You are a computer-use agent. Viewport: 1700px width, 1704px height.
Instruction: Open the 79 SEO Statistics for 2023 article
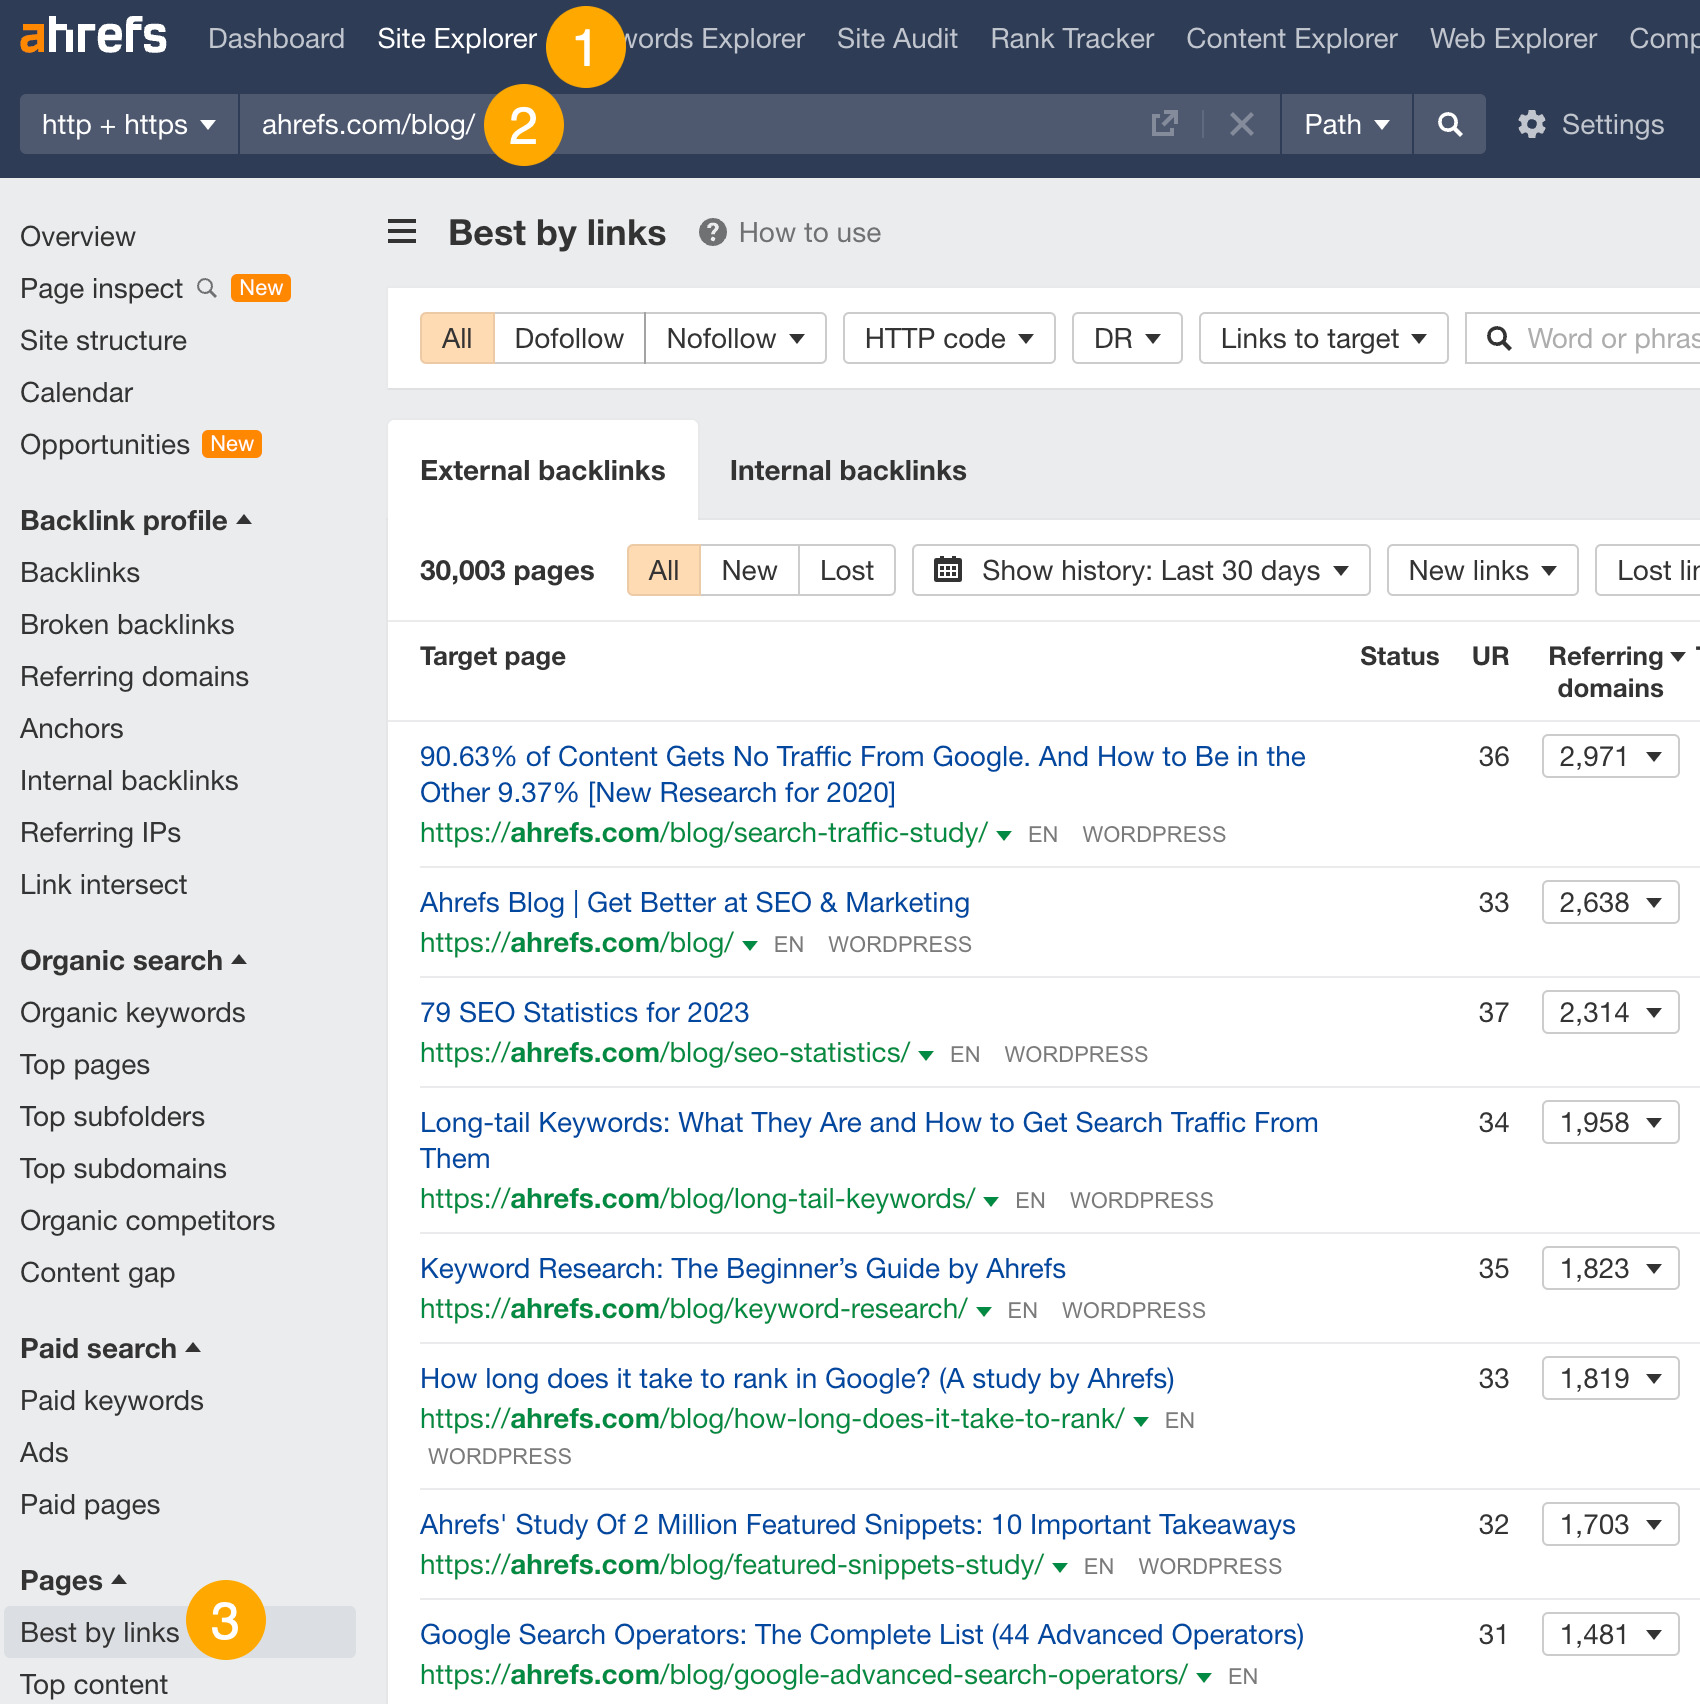[x=584, y=1012]
